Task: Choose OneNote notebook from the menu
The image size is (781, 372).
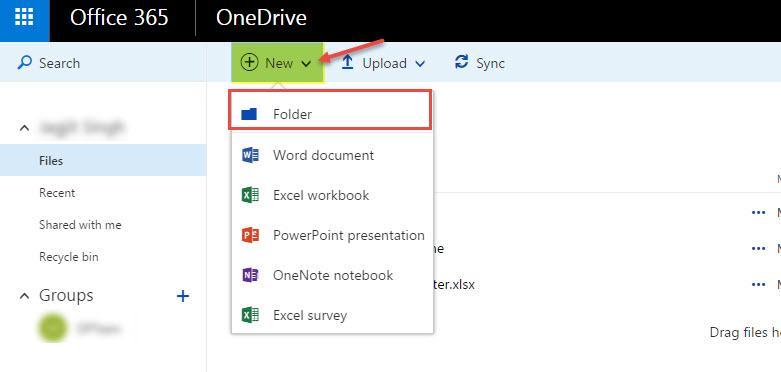Action: click(333, 275)
